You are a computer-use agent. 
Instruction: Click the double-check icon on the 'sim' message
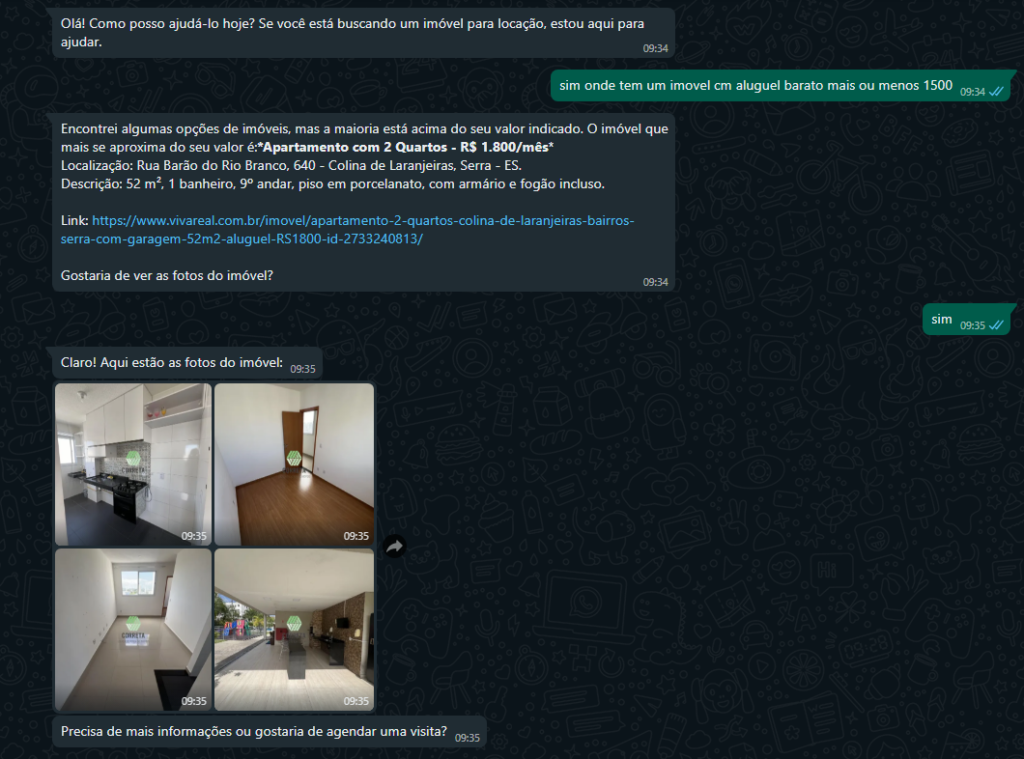997,325
